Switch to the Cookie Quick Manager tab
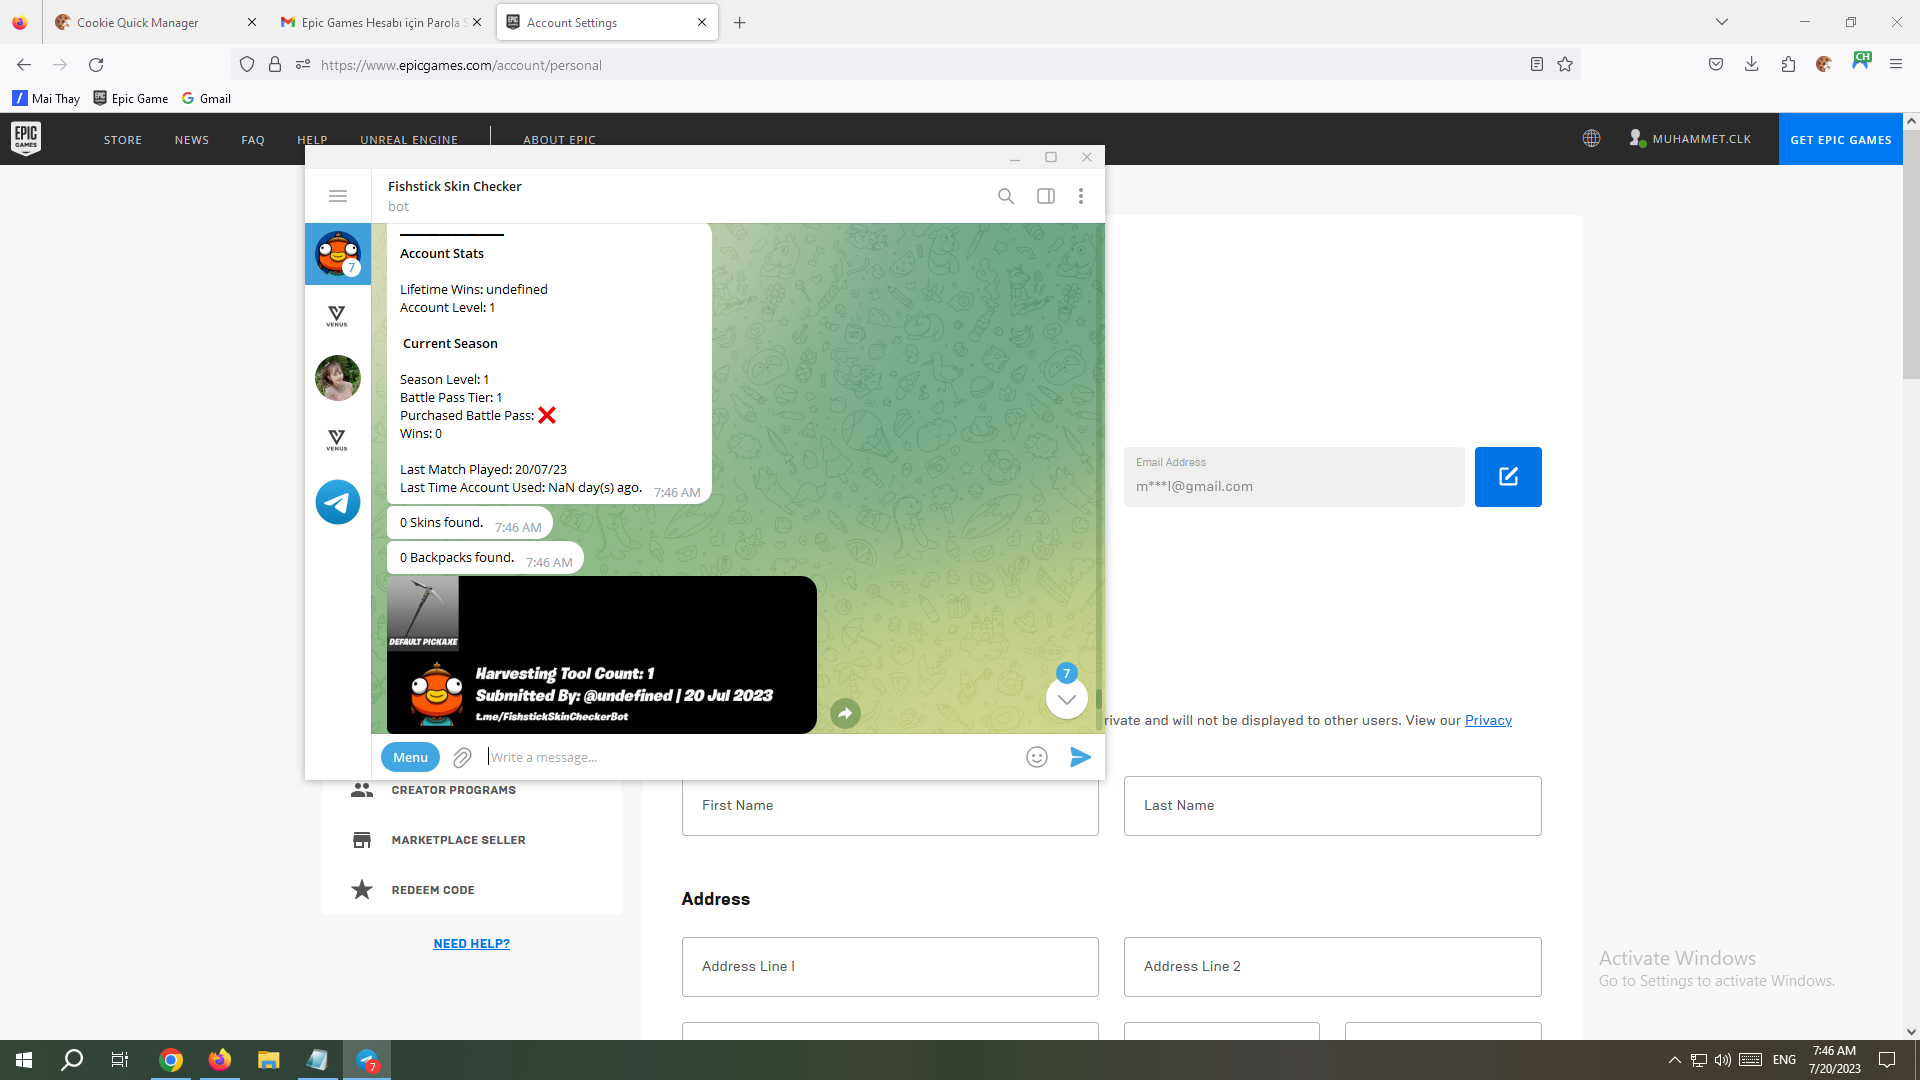Viewport: 1920px width, 1080px height. click(155, 22)
